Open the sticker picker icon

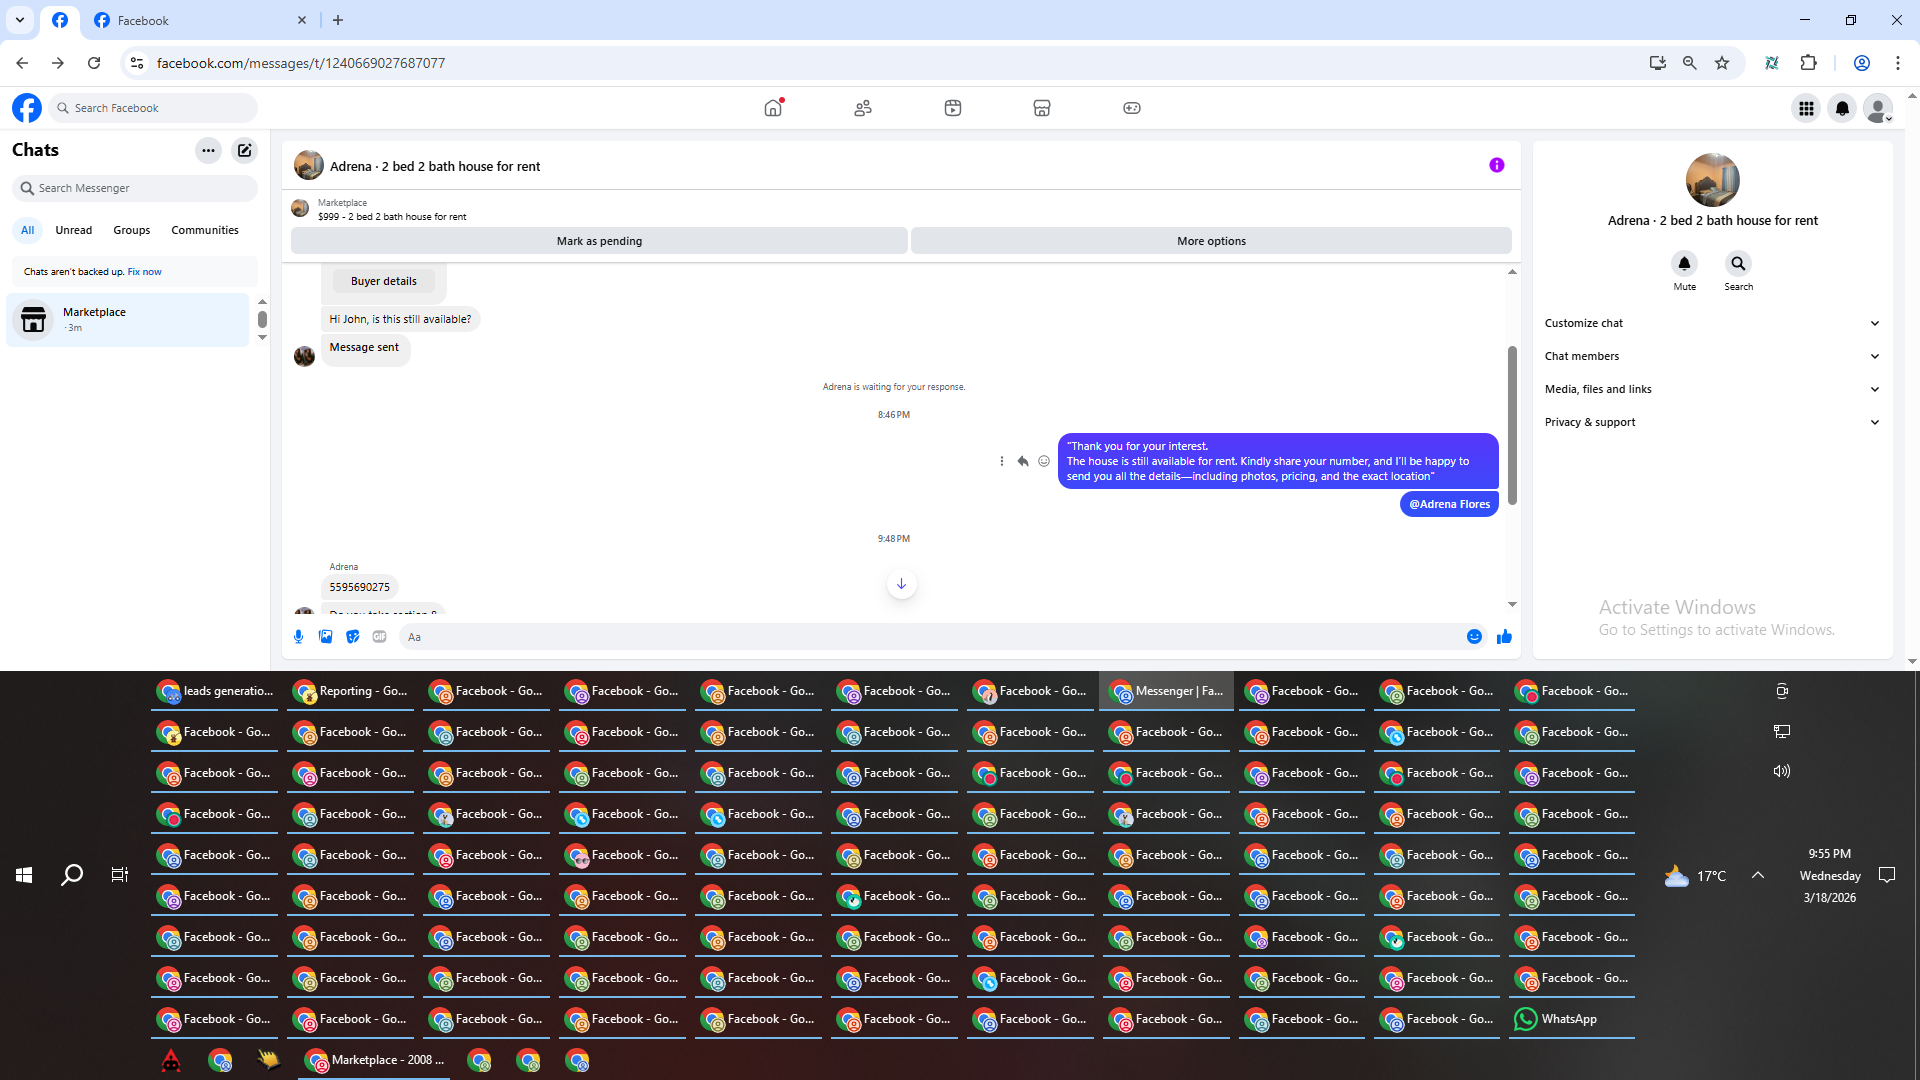(352, 637)
